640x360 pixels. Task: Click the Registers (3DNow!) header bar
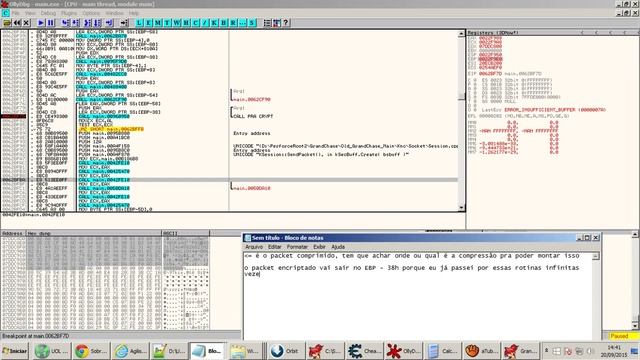[x=553, y=32]
